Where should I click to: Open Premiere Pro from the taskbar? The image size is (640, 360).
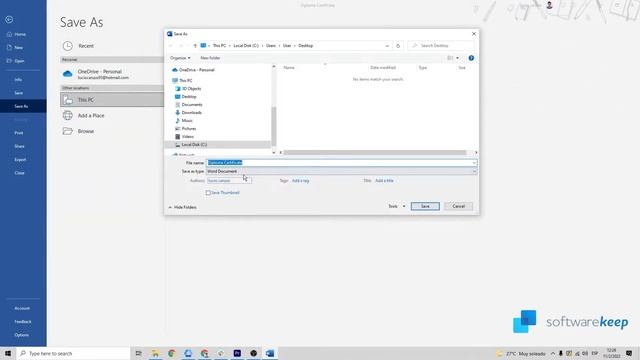[237, 353]
